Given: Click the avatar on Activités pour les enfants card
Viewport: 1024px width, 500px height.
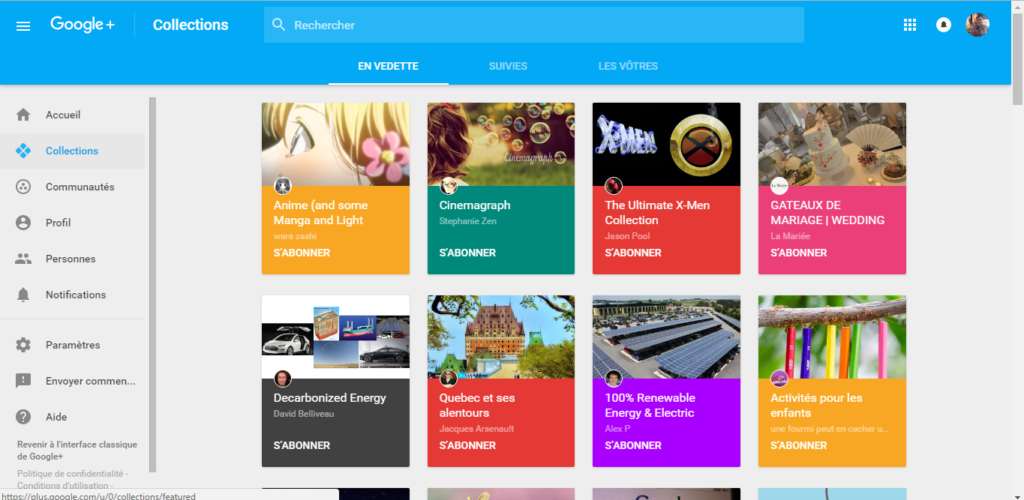Looking at the screenshot, I should (779, 379).
